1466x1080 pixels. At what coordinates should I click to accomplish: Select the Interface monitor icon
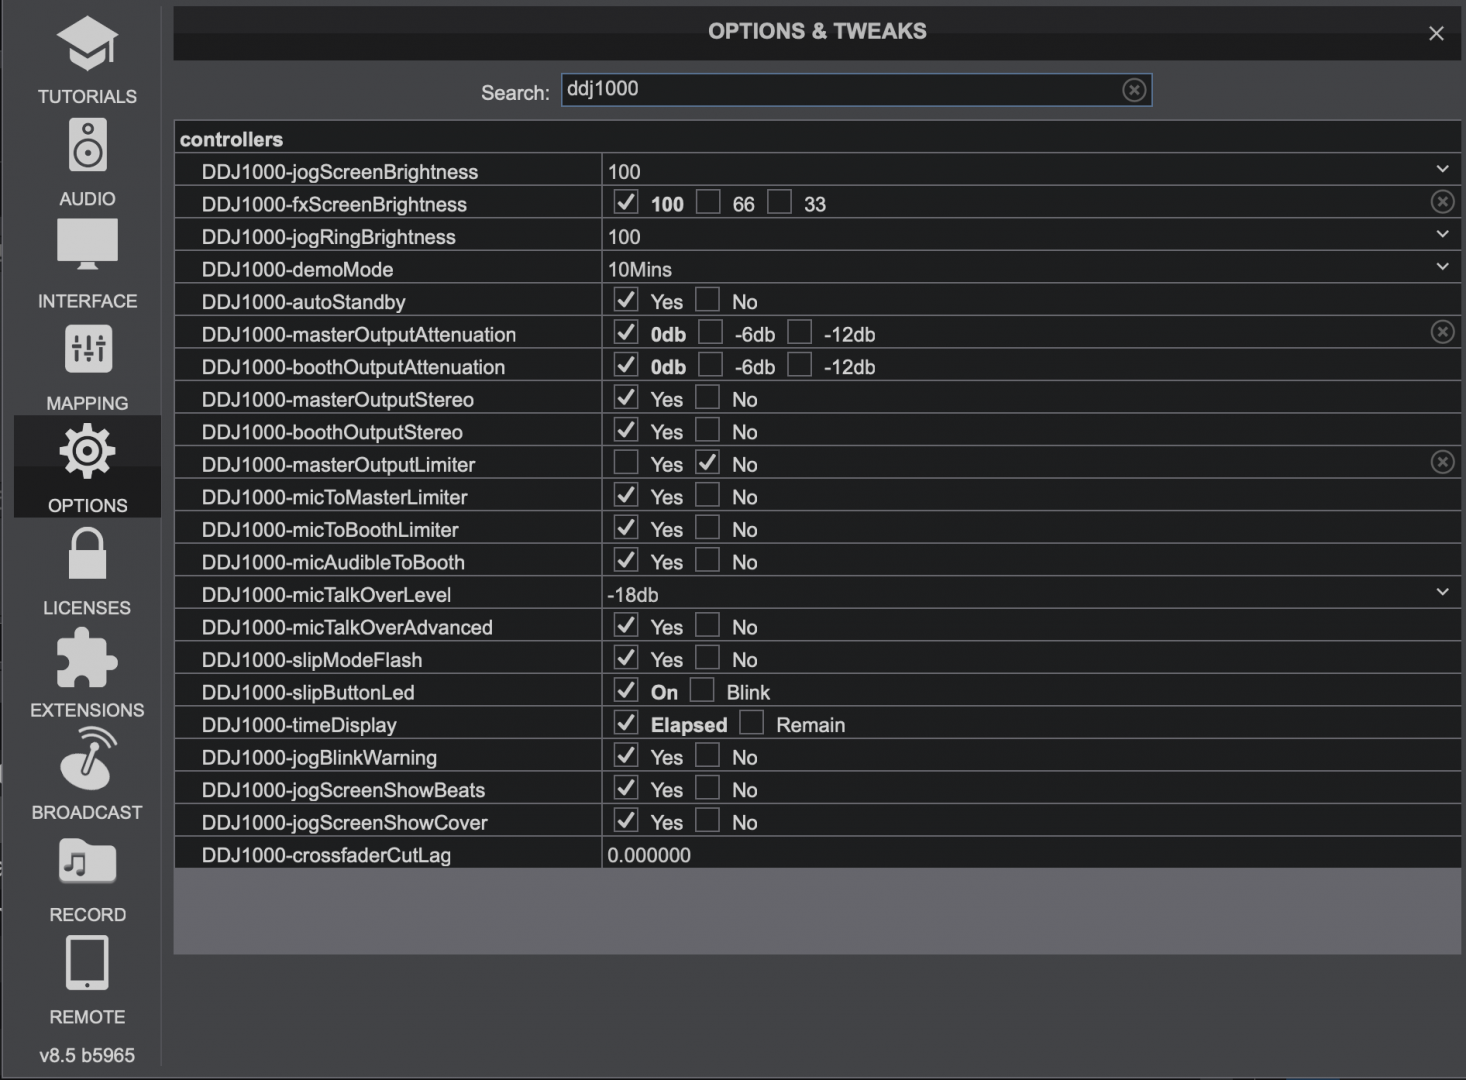coord(87,245)
